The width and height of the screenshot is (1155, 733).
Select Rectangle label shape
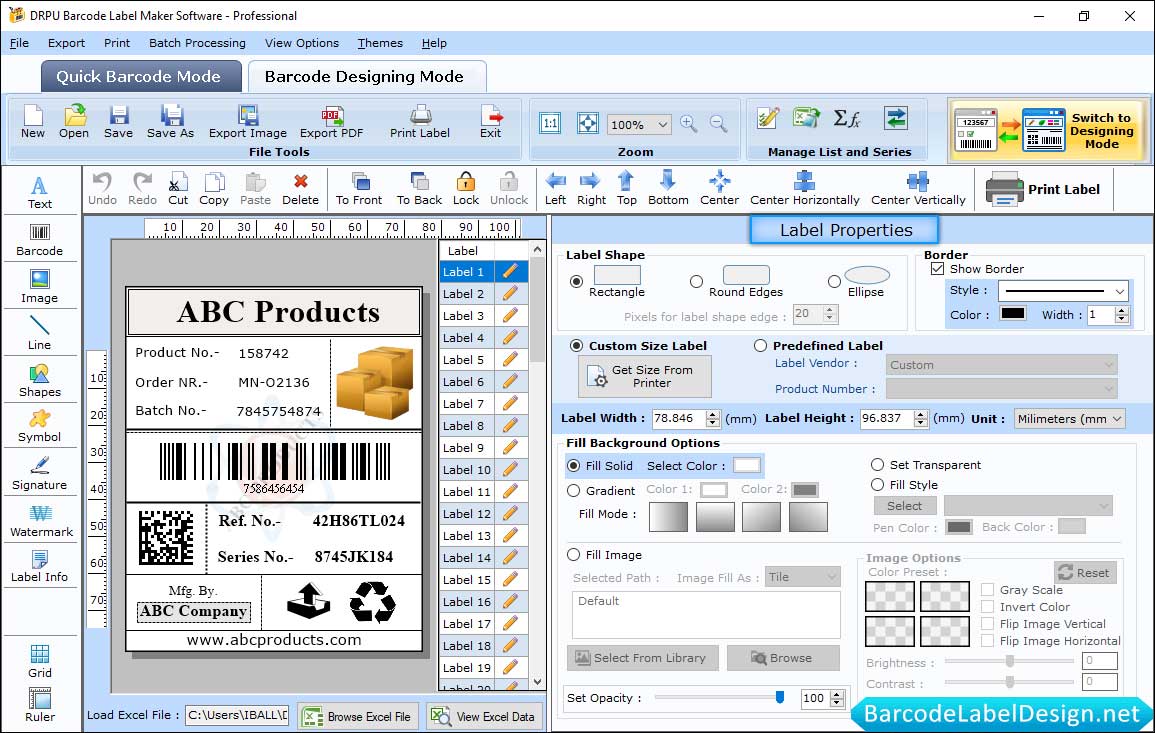pos(577,281)
